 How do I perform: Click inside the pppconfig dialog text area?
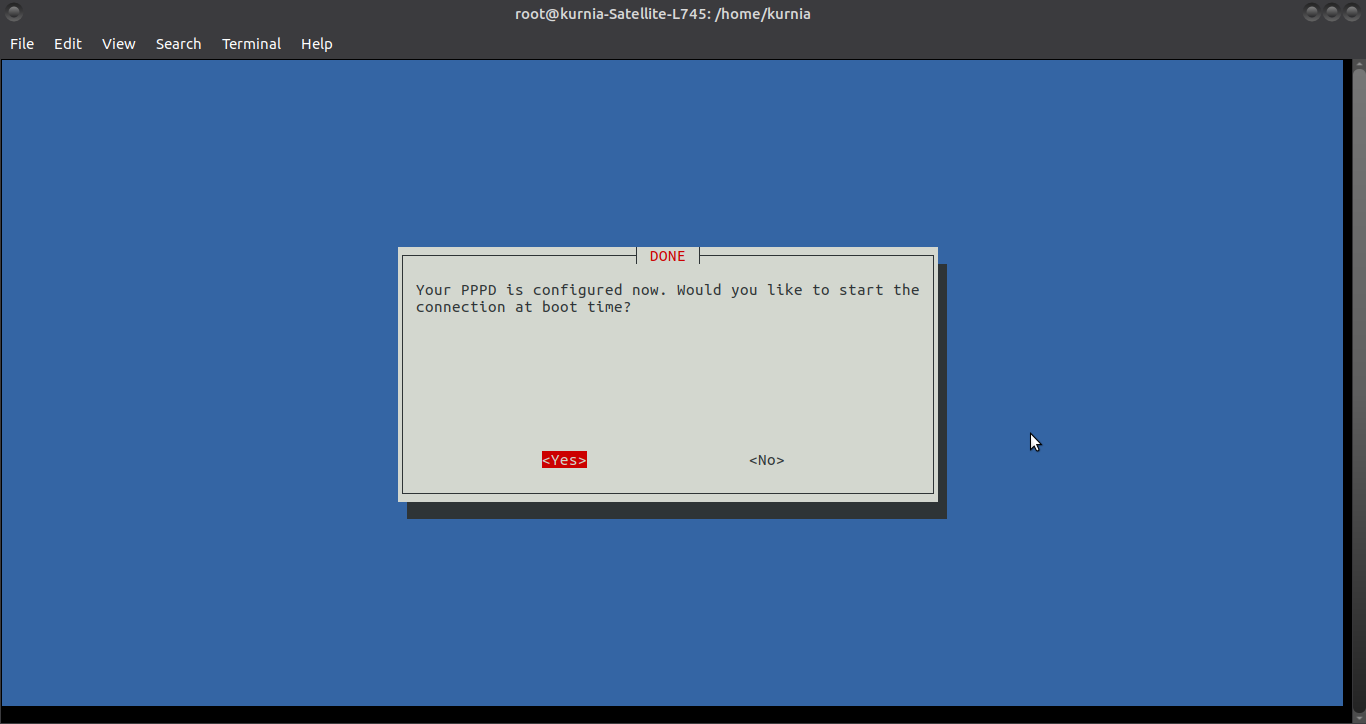[x=667, y=380]
